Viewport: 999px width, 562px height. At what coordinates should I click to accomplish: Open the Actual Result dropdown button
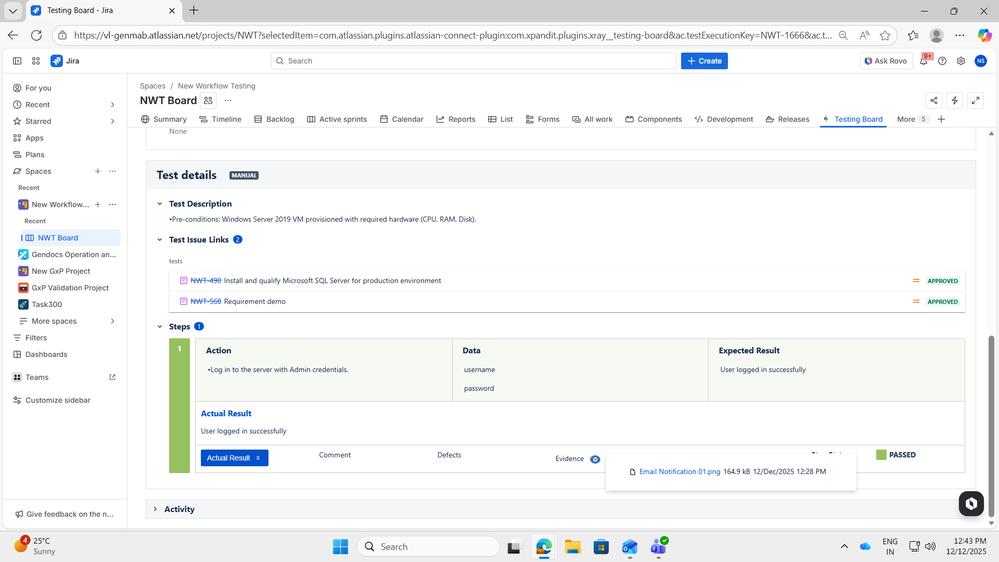coord(234,458)
